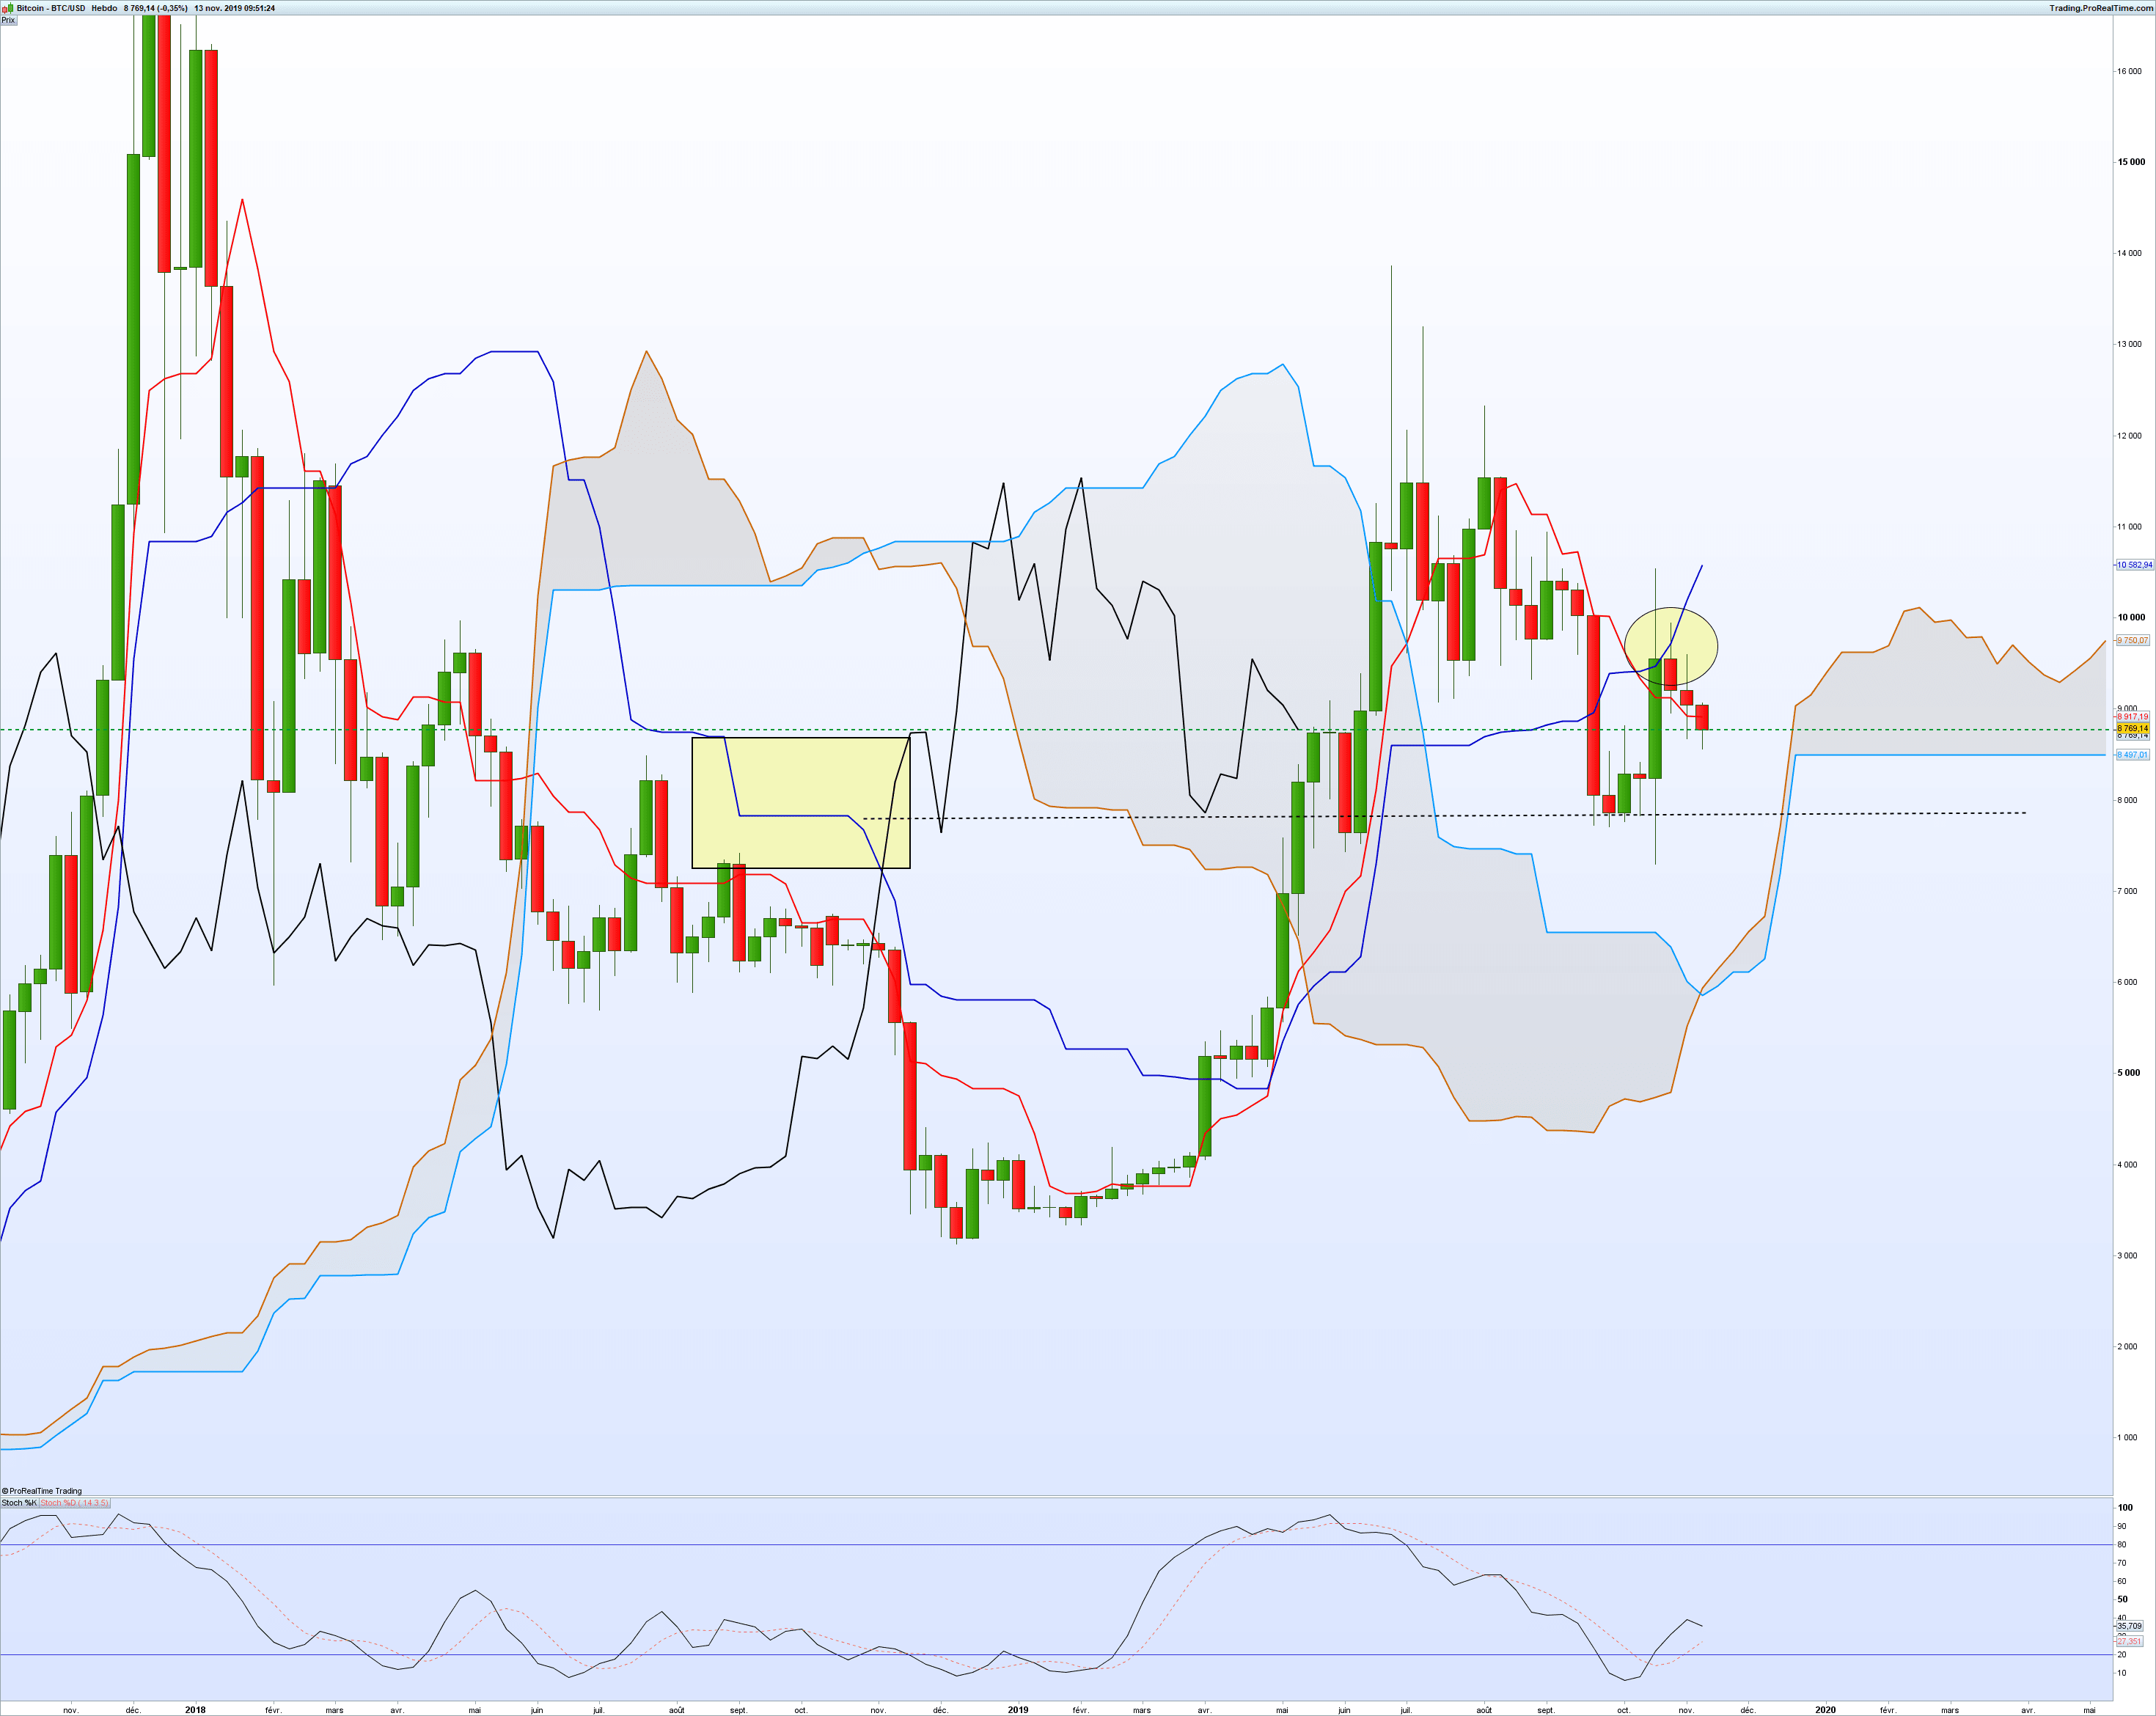Click the 5 000 price axis label
This screenshot has height=1716, width=2156.
coord(2129,1073)
